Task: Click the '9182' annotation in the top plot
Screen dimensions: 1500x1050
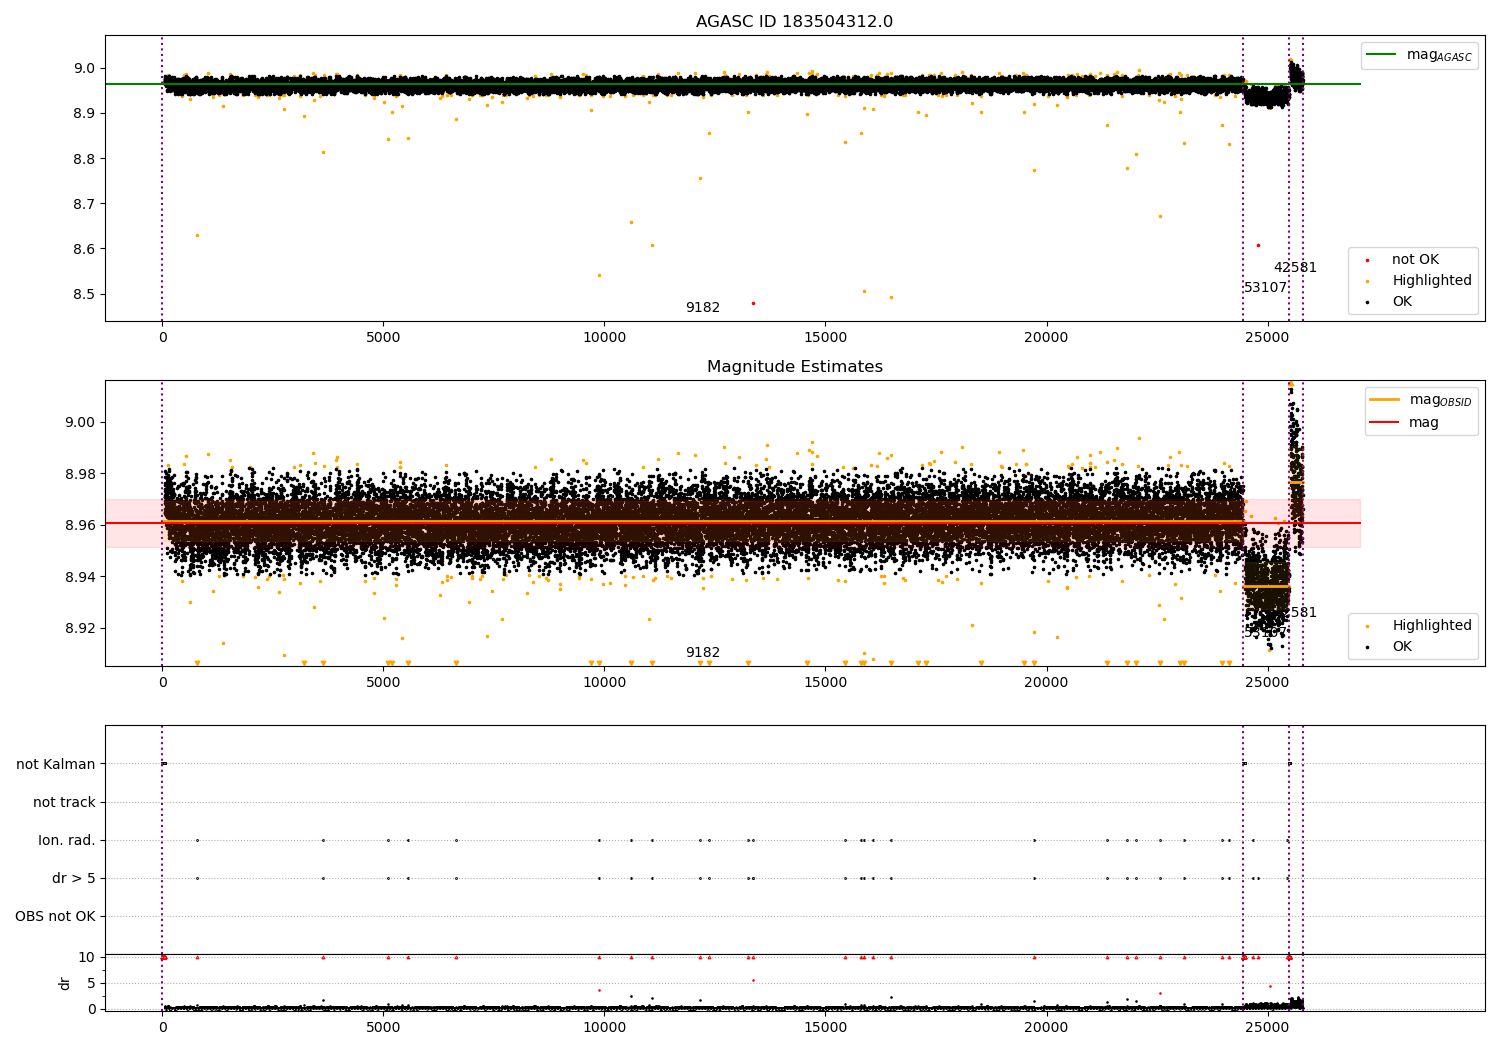Action: 703,308
